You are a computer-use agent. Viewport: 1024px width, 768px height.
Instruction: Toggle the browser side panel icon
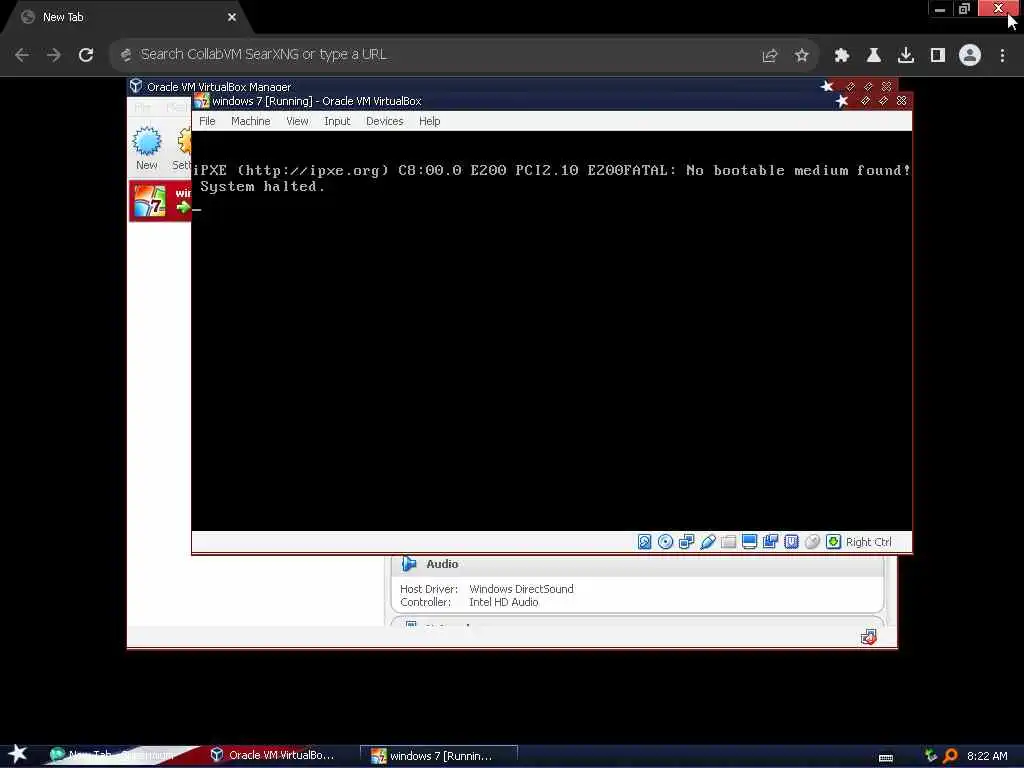pos(938,55)
